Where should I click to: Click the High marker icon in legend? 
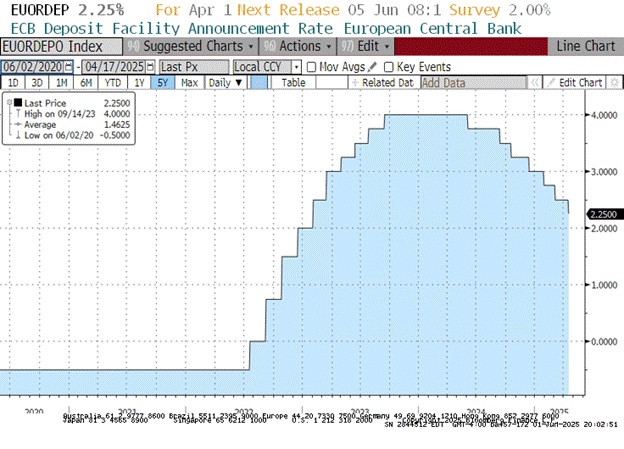tap(18, 114)
